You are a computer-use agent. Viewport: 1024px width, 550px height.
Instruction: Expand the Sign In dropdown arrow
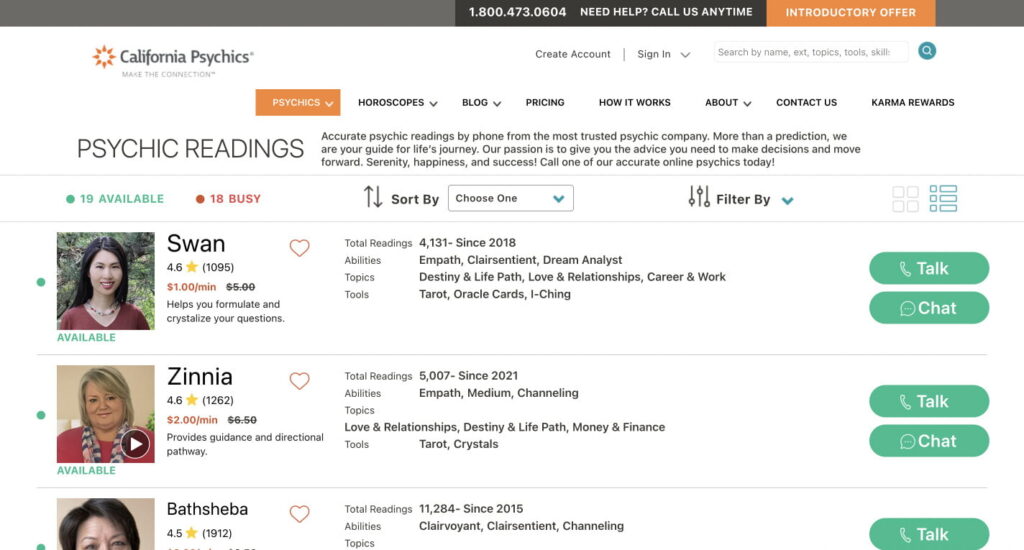685,55
